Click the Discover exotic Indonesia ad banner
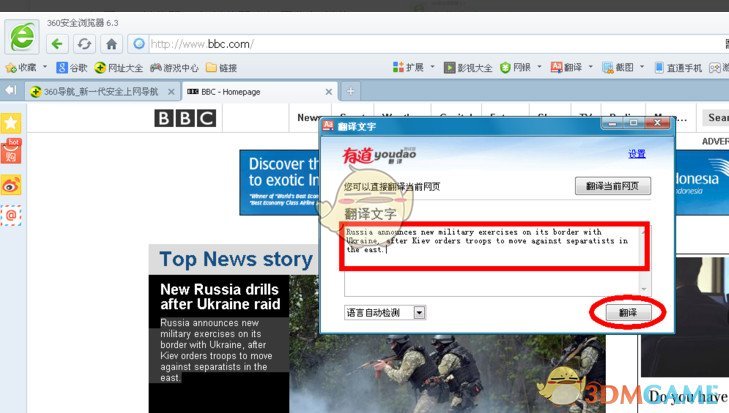729x413 pixels. 279,182
